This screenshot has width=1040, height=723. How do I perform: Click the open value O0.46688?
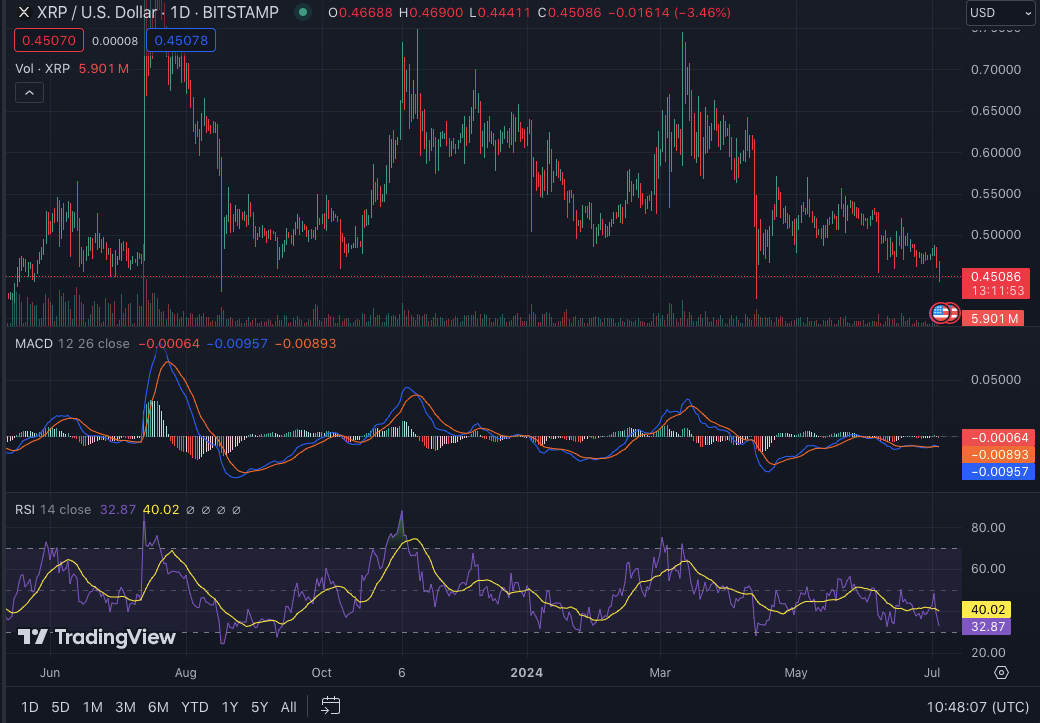[x=360, y=13]
